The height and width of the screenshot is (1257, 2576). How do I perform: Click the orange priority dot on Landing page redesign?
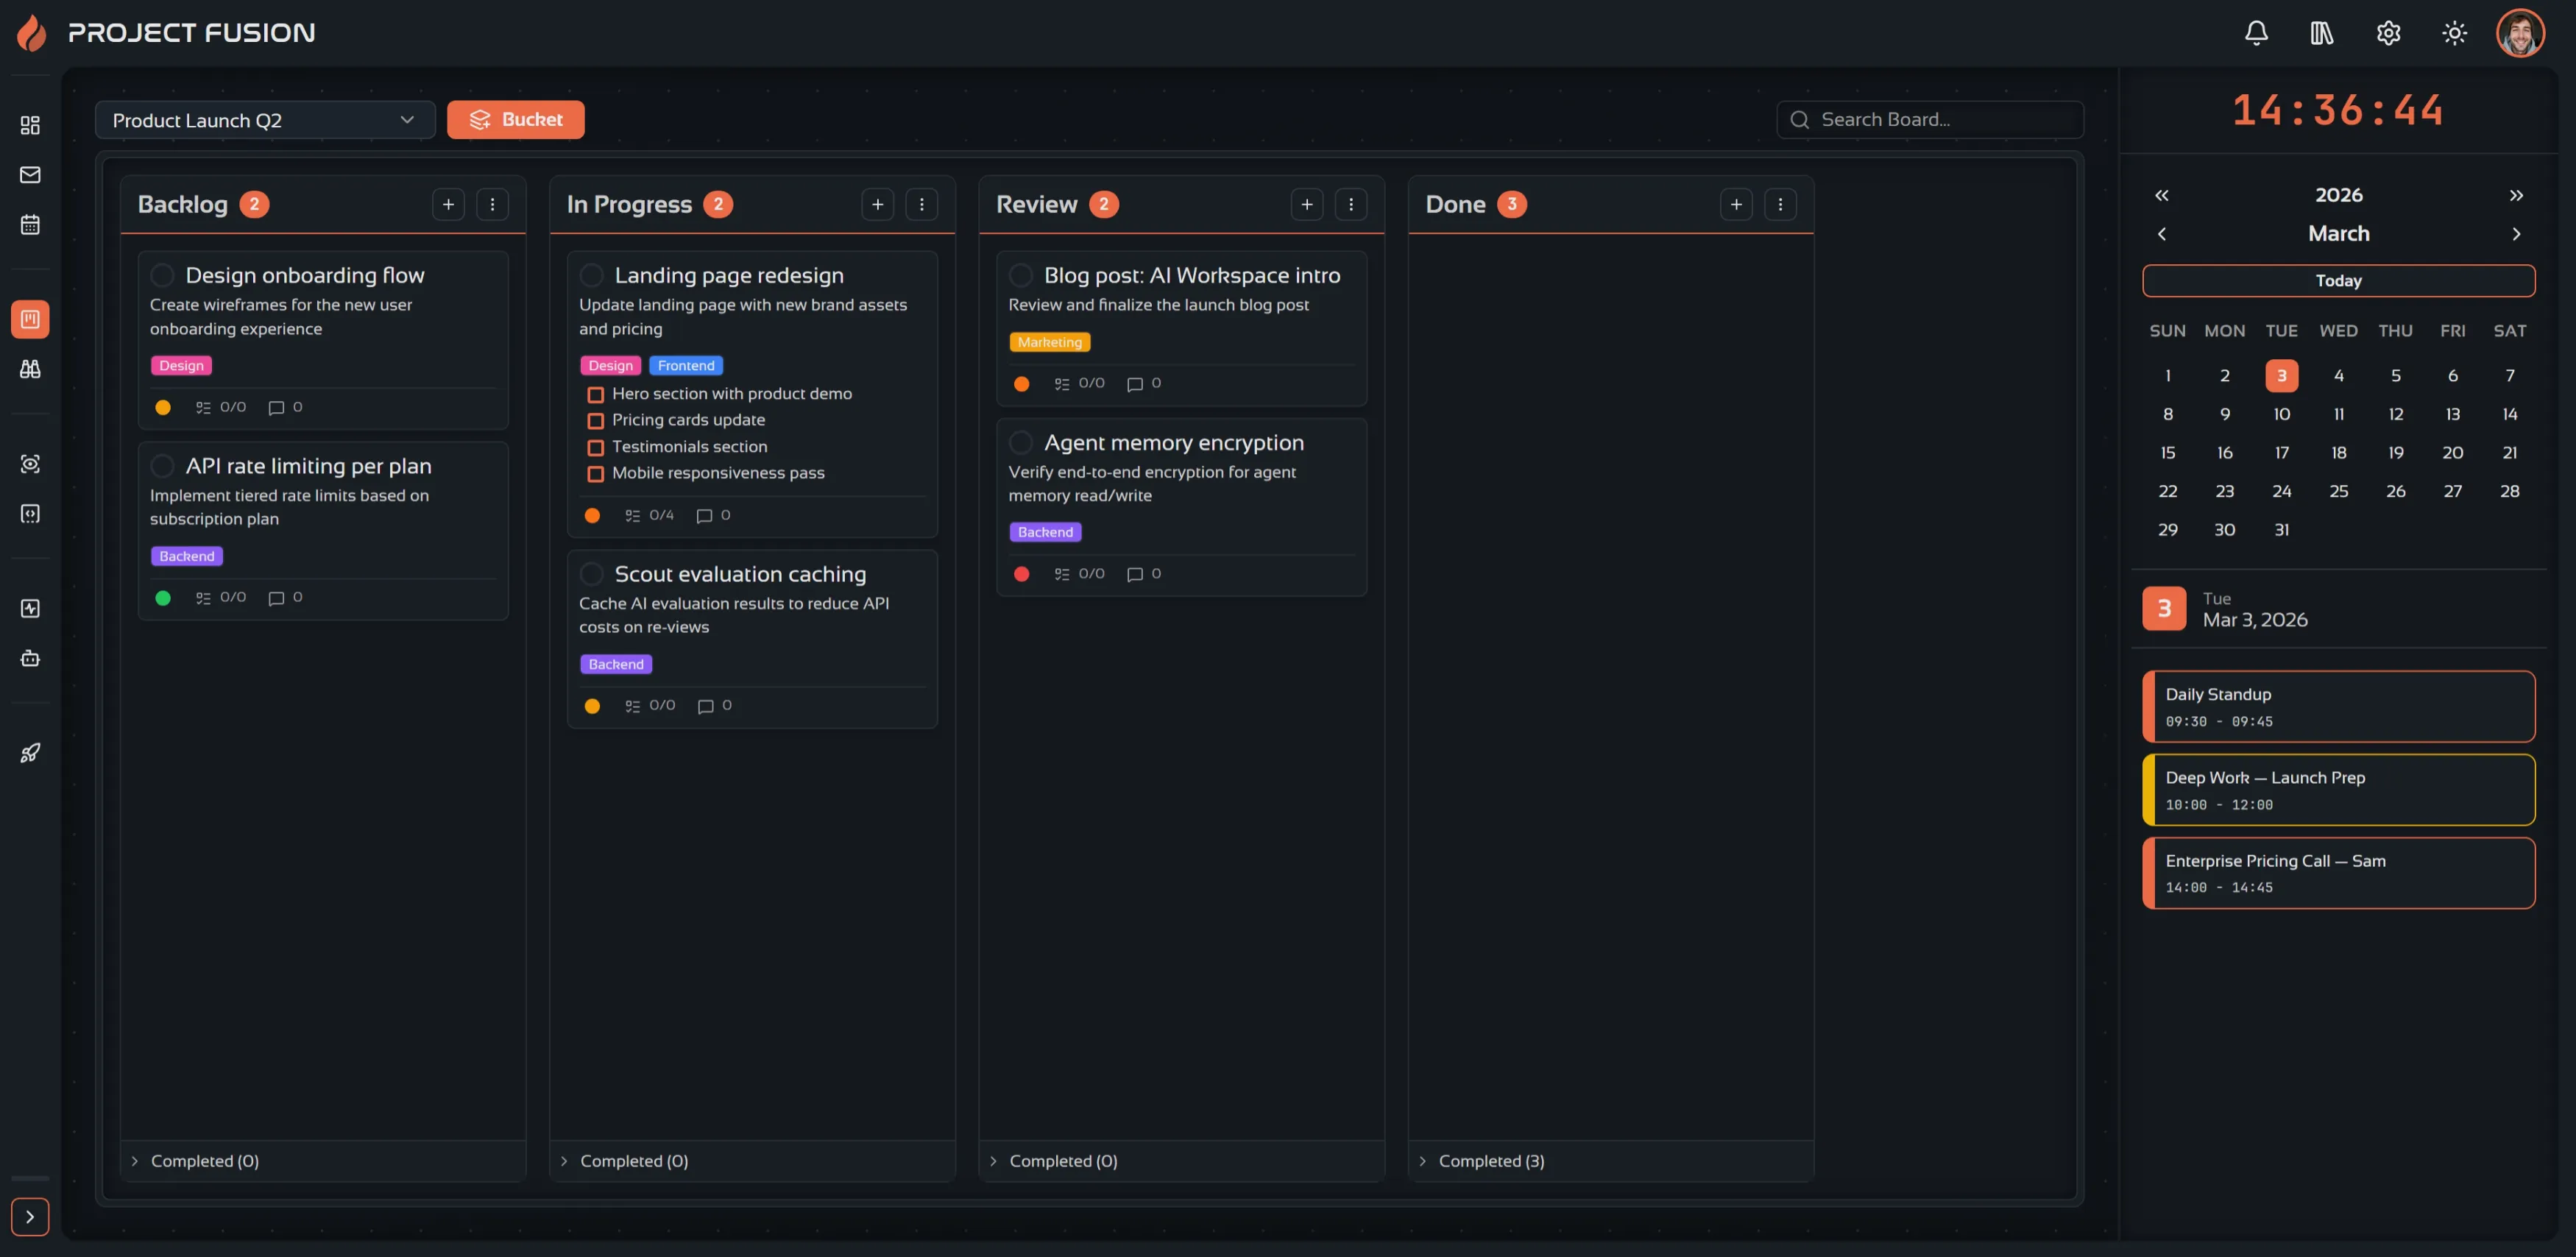click(592, 516)
